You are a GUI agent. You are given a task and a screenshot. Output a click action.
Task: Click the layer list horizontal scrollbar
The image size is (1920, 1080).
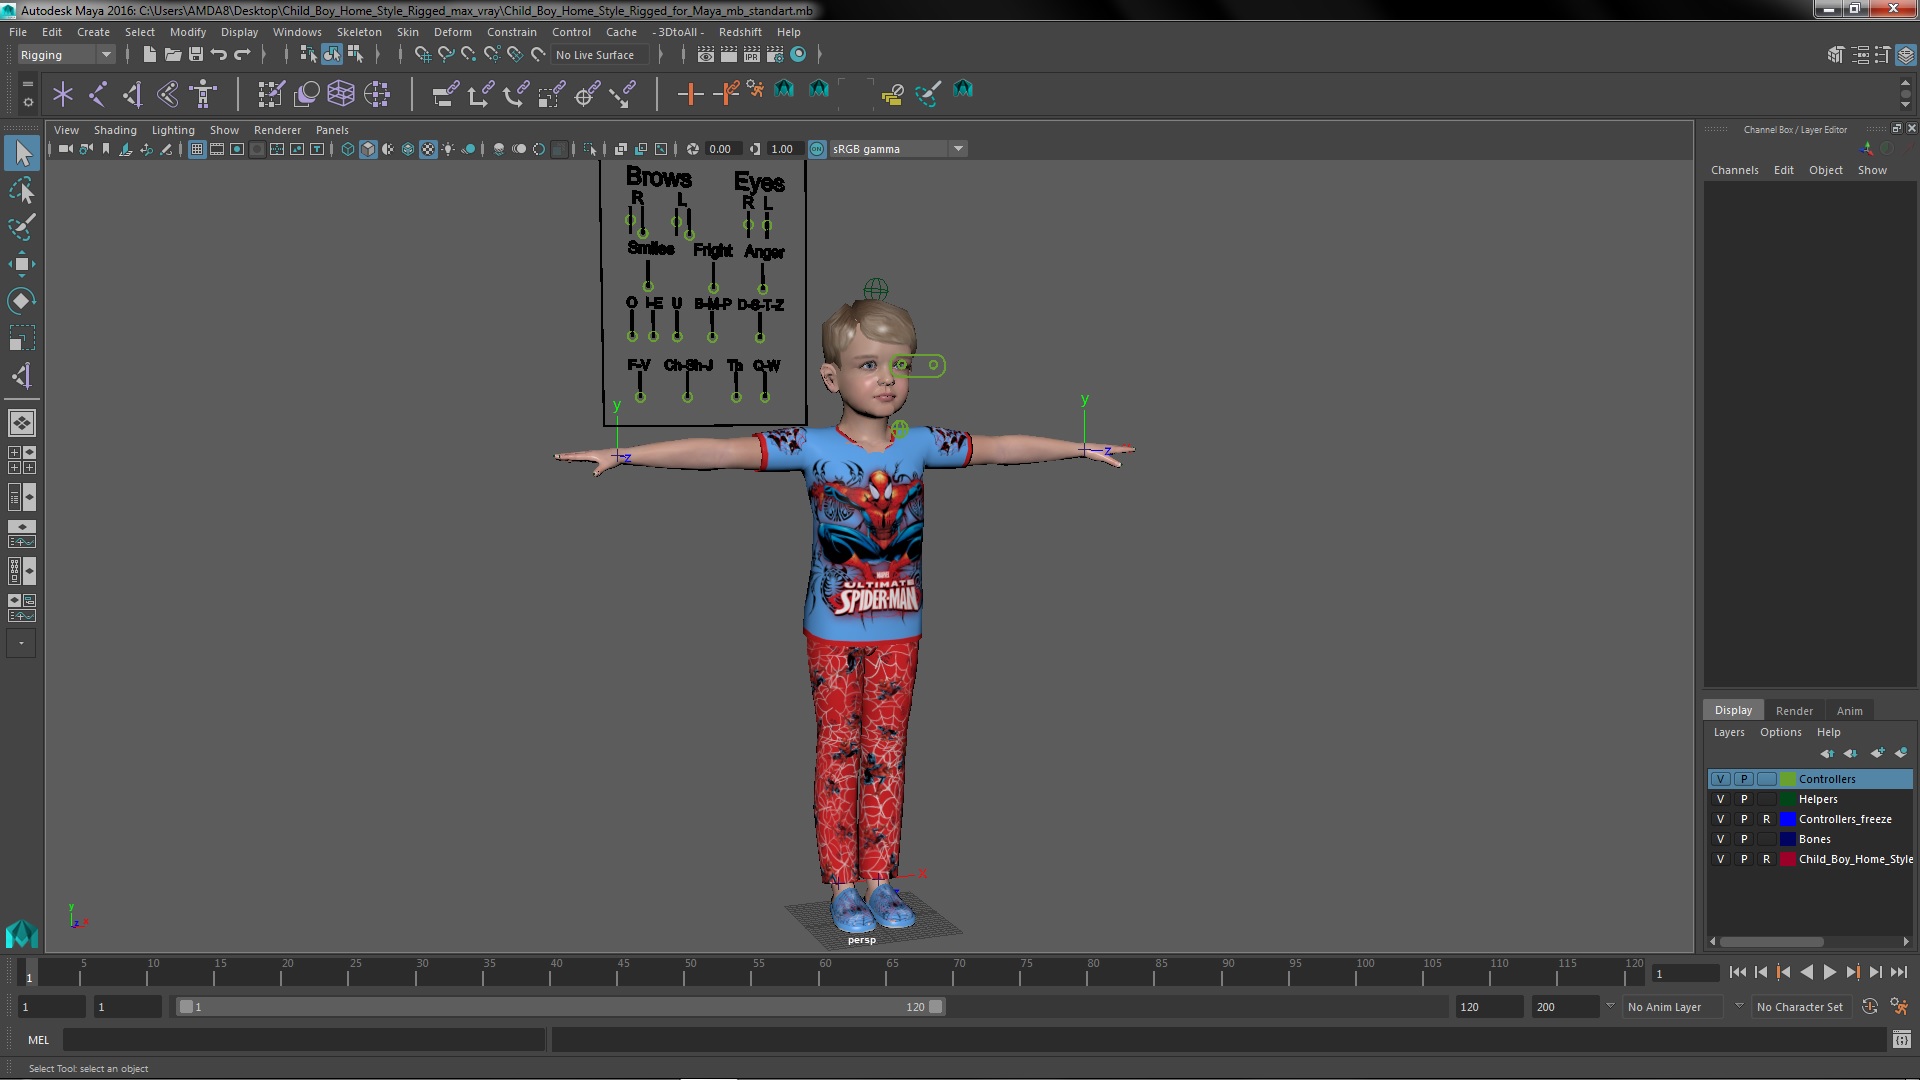pyautogui.click(x=1771, y=941)
